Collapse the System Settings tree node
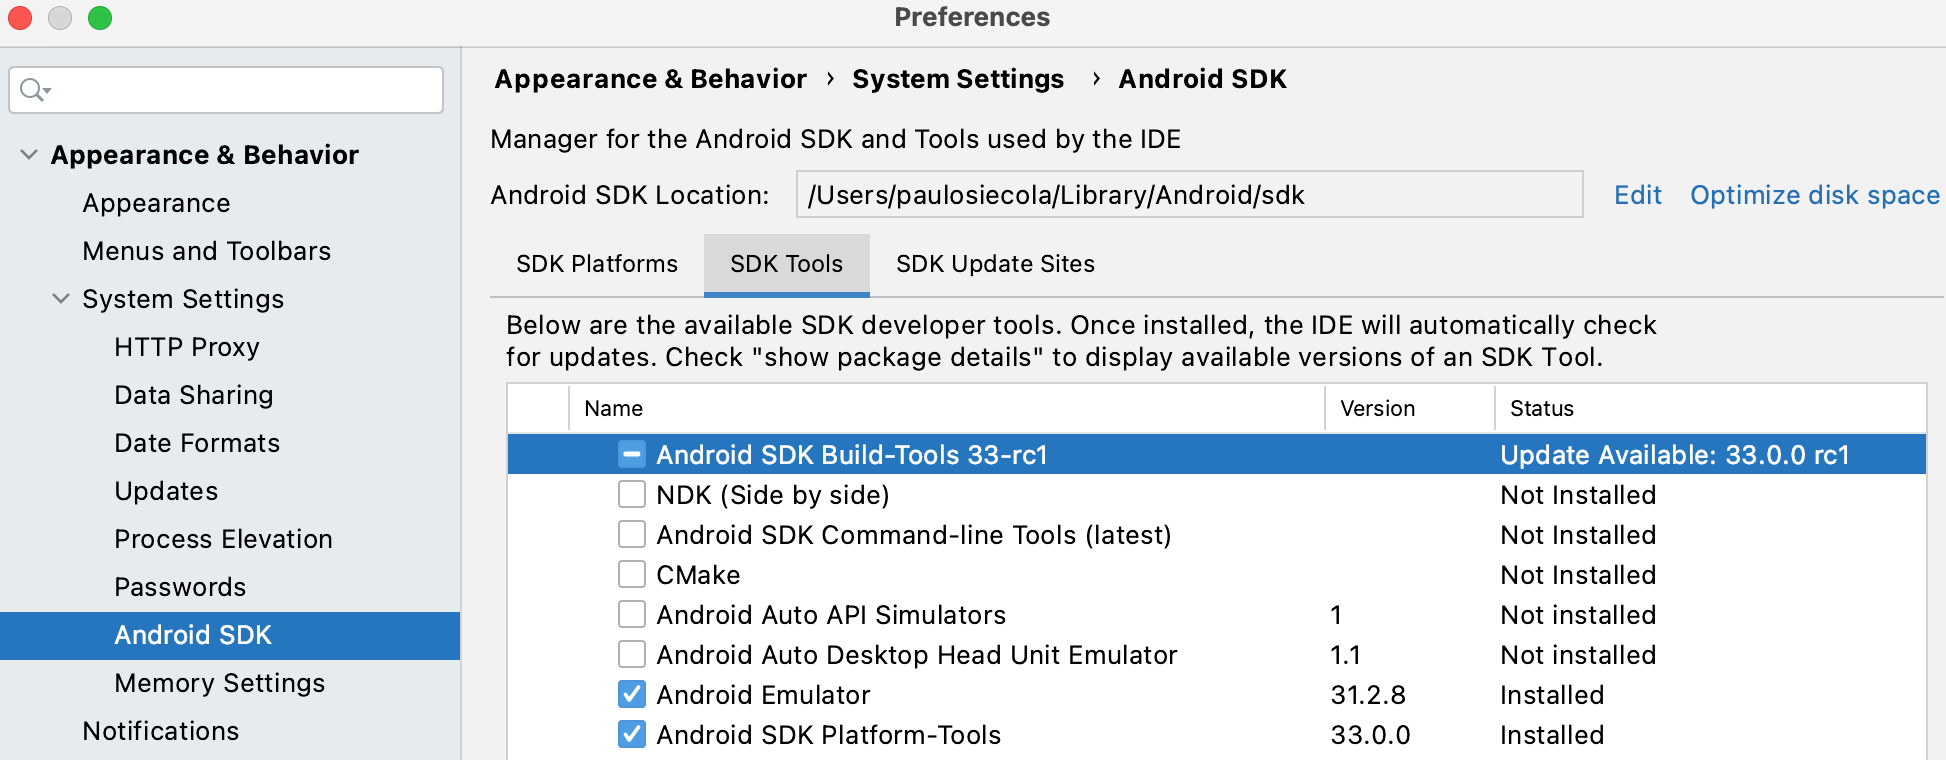Image resolution: width=1946 pixels, height=760 pixels. [61, 299]
